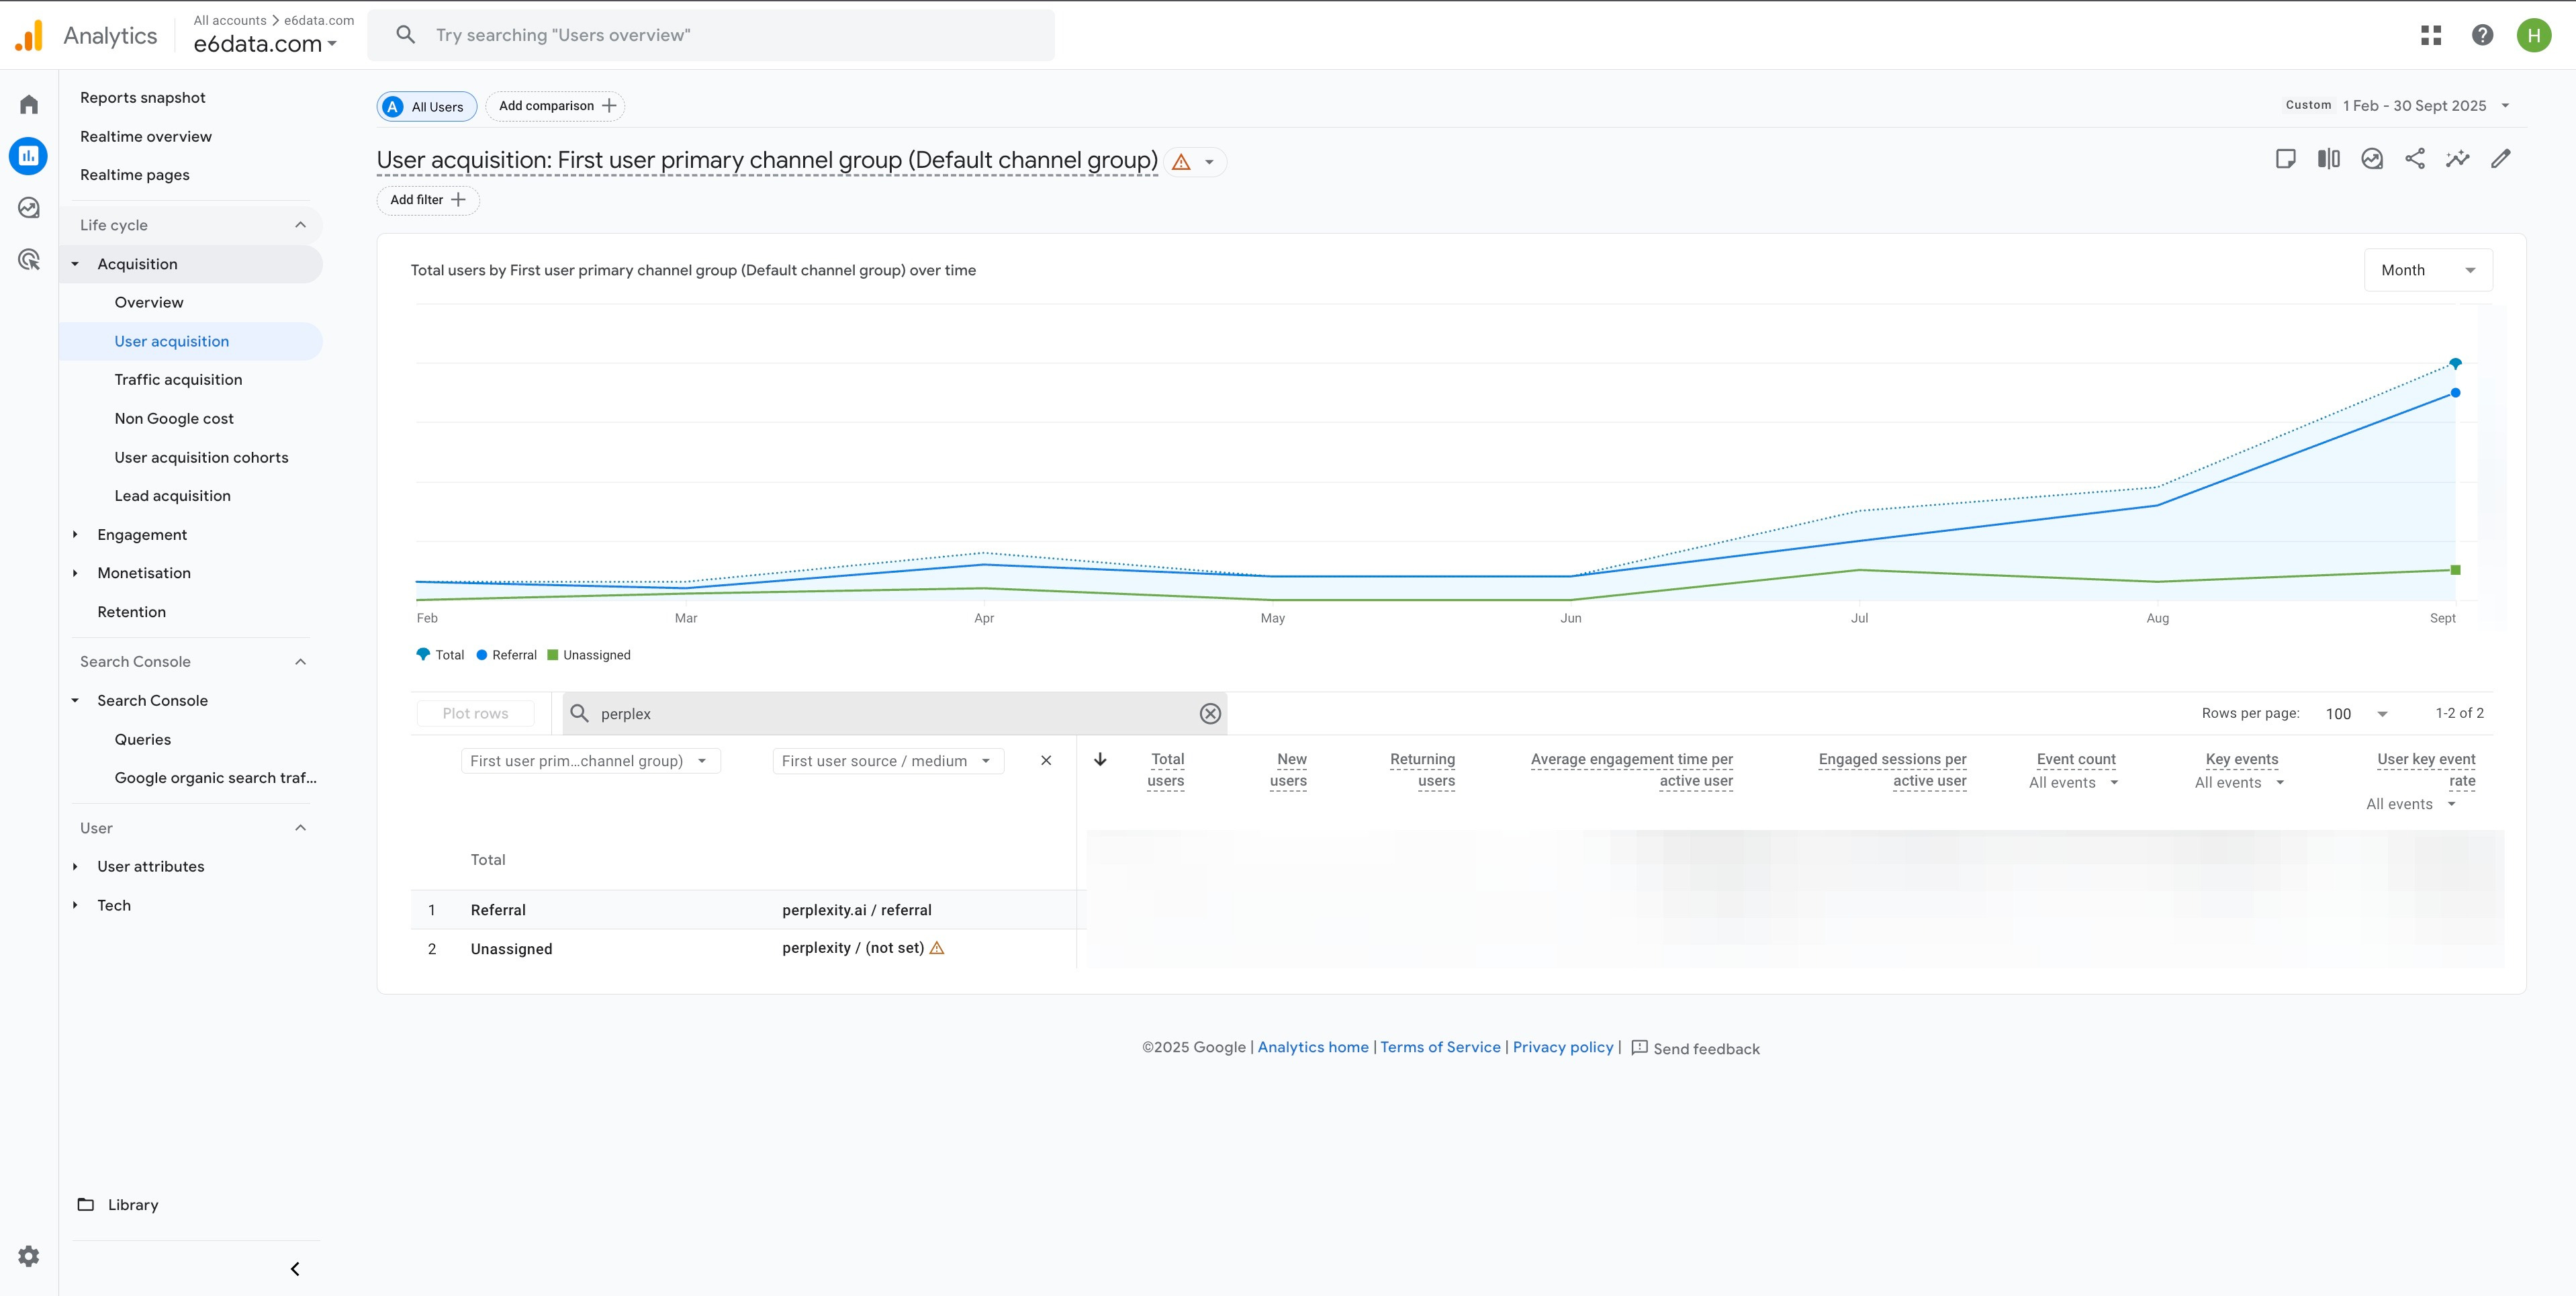
Task: Toggle the Referral series in the legend
Action: click(507, 655)
